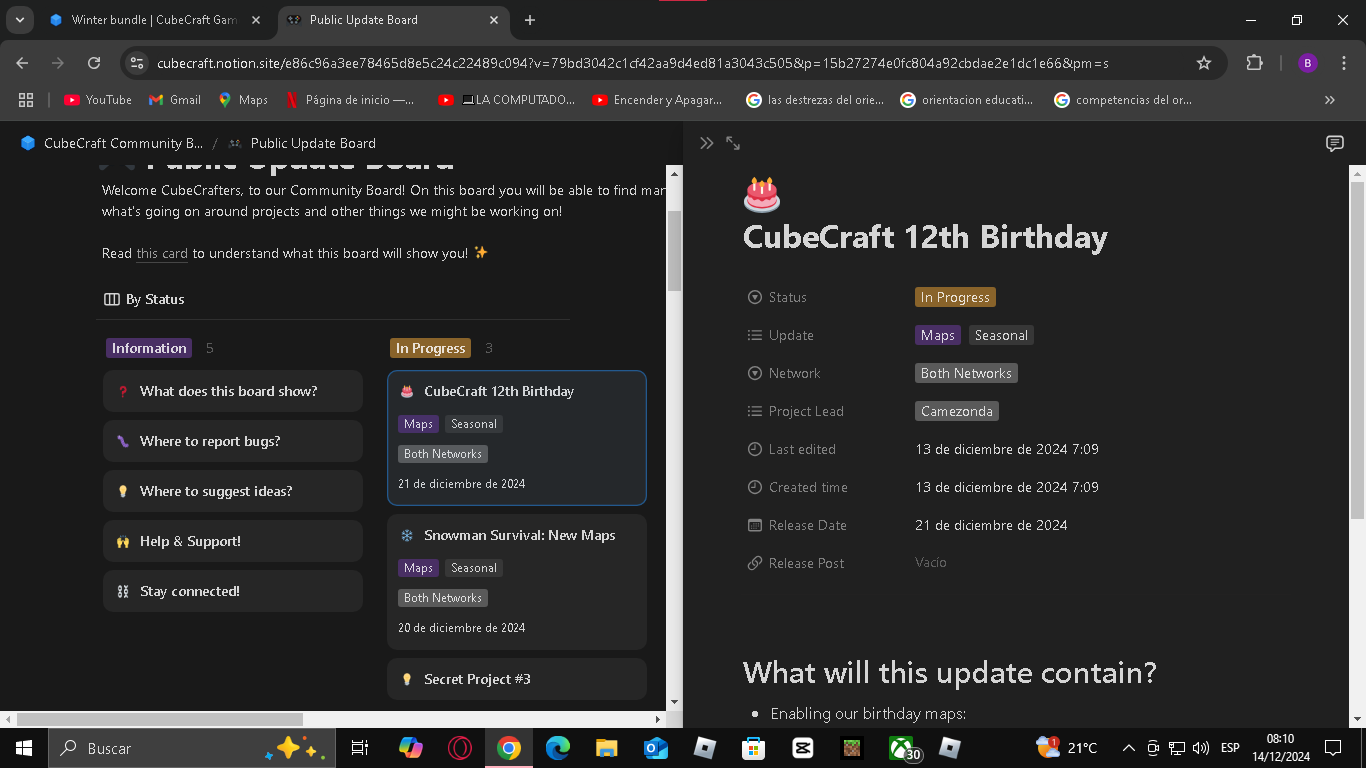This screenshot has width=1366, height=768.
Task: Open Task View on taskbar
Action: [x=360, y=748]
